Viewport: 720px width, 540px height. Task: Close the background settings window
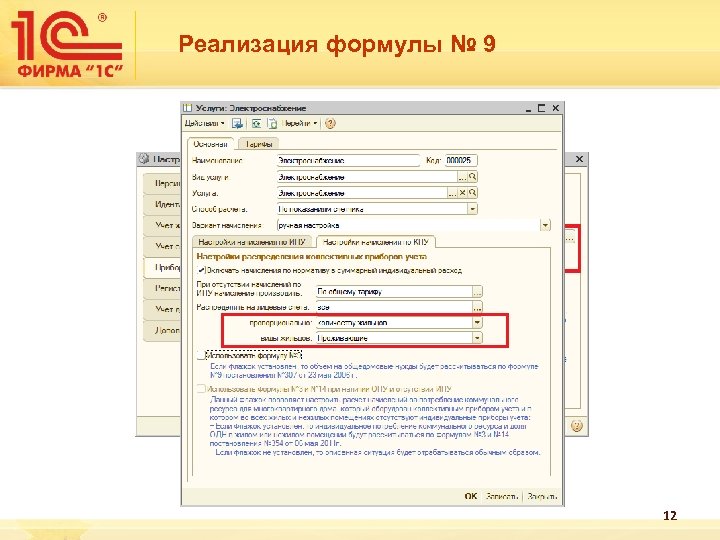point(579,159)
